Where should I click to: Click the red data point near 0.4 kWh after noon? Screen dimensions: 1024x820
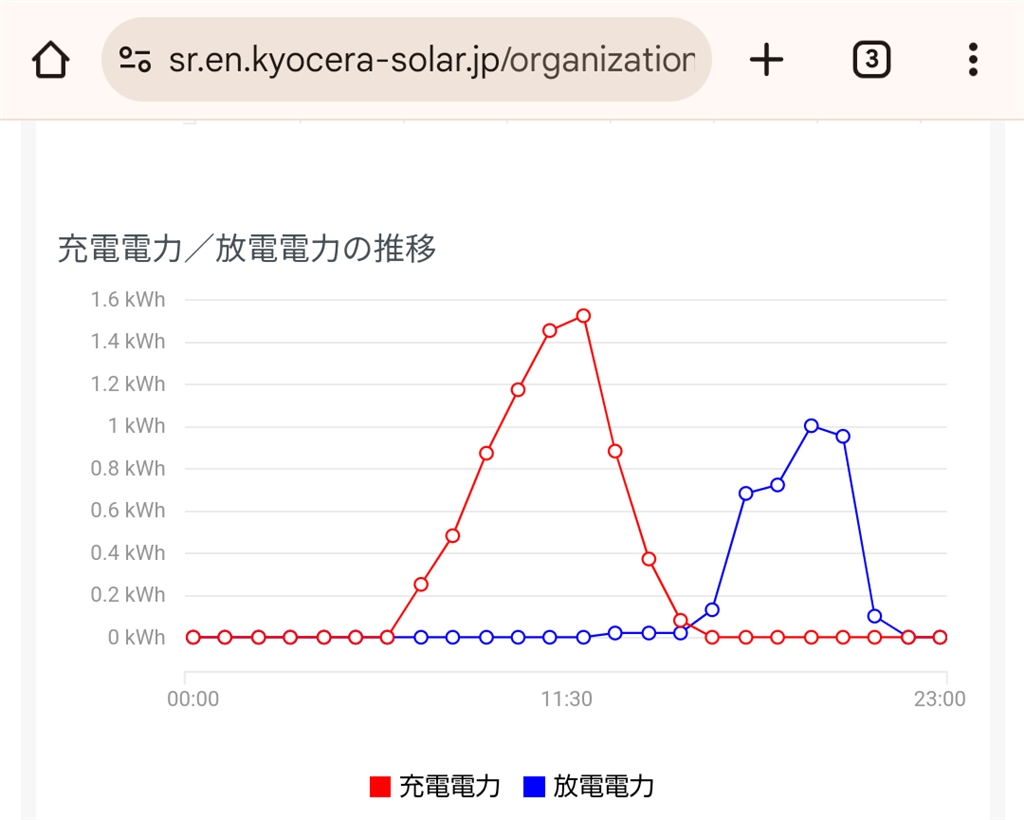[649, 559]
